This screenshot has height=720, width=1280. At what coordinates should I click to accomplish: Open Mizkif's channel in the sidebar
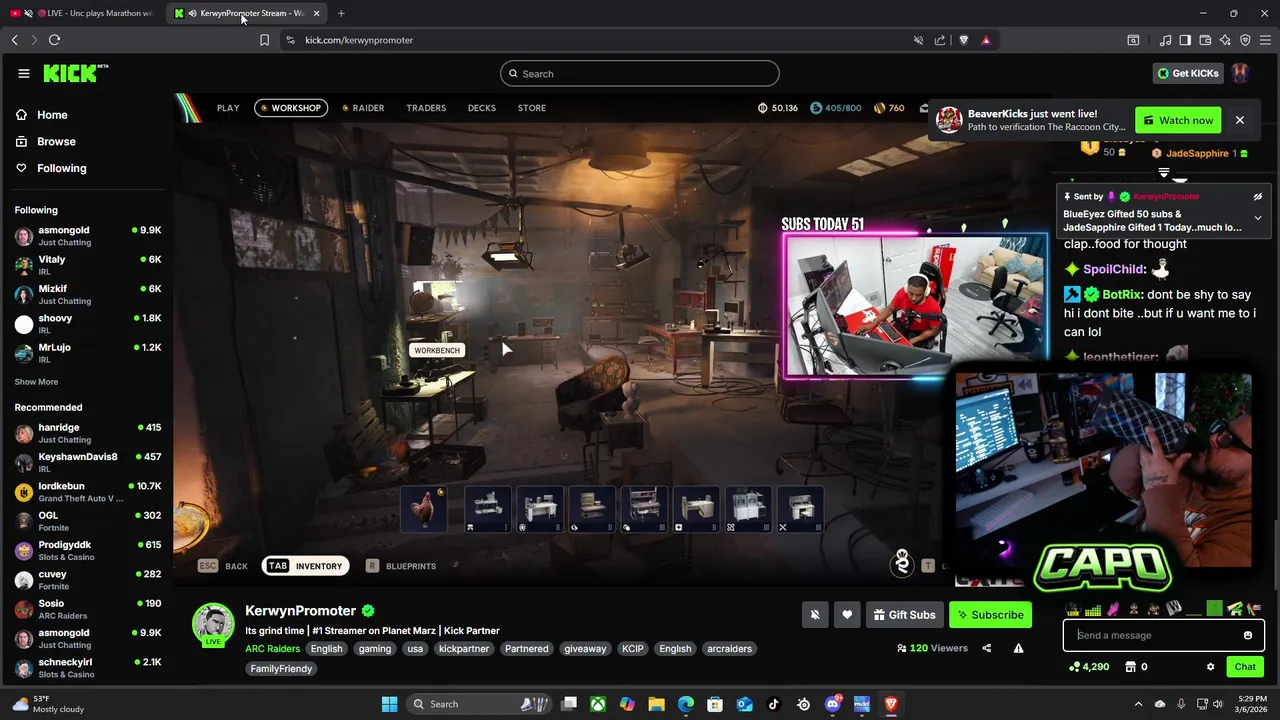tap(87, 294)
